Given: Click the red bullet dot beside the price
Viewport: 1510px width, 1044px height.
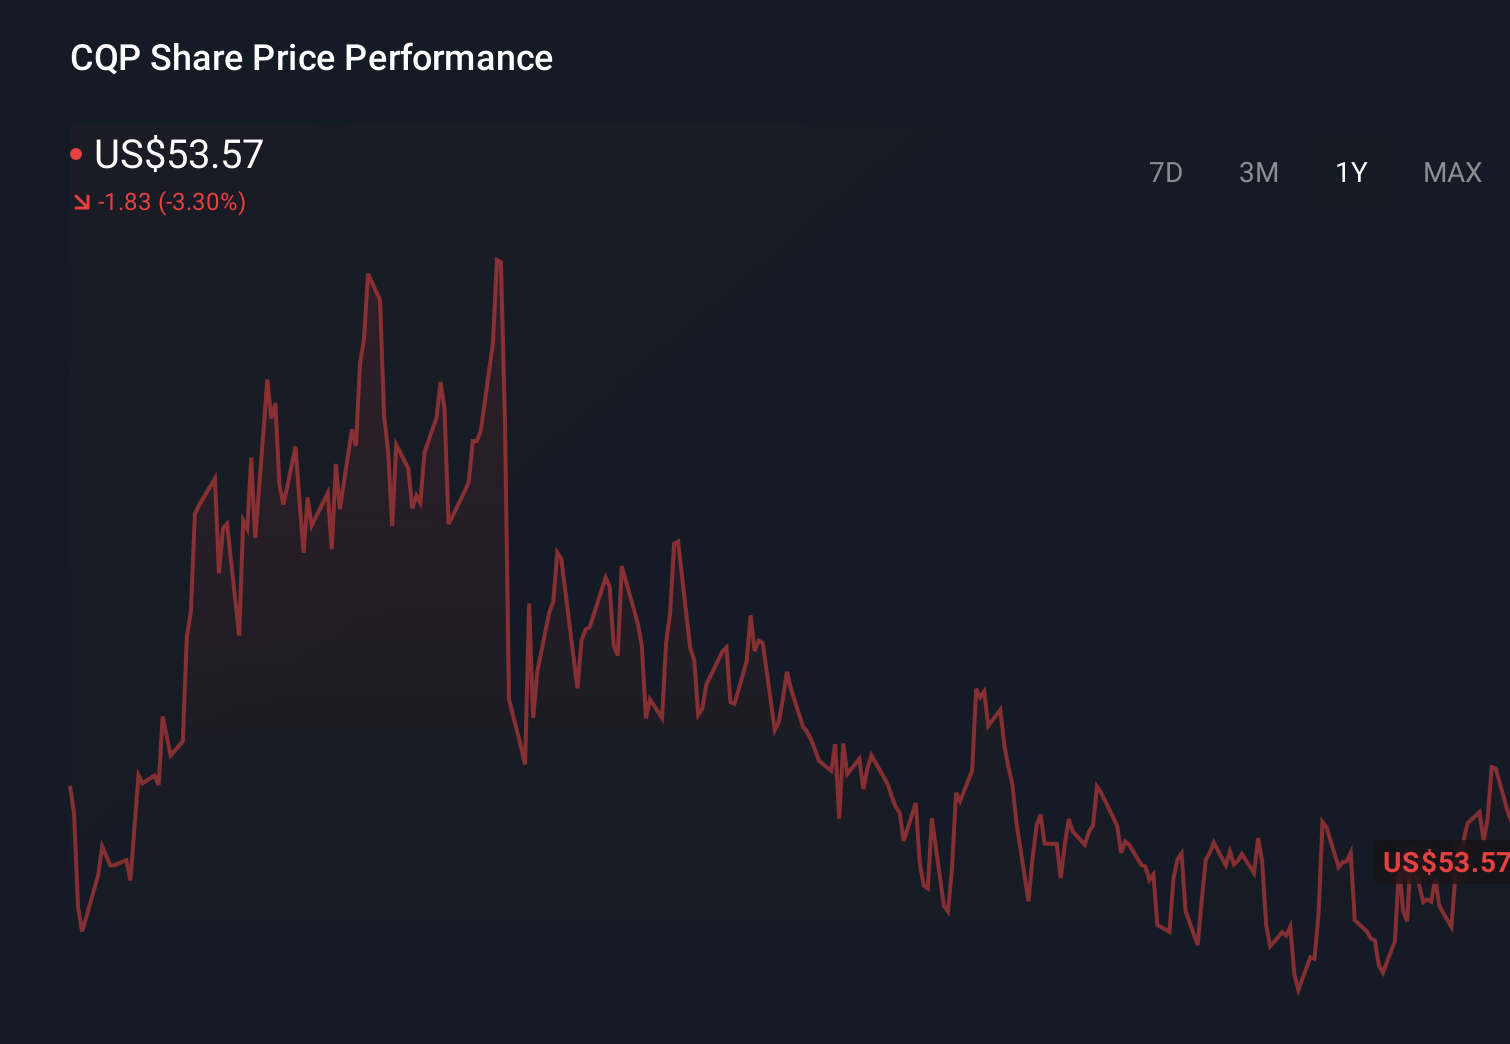Looking at the screenshot, I should [x=75, y=151].
